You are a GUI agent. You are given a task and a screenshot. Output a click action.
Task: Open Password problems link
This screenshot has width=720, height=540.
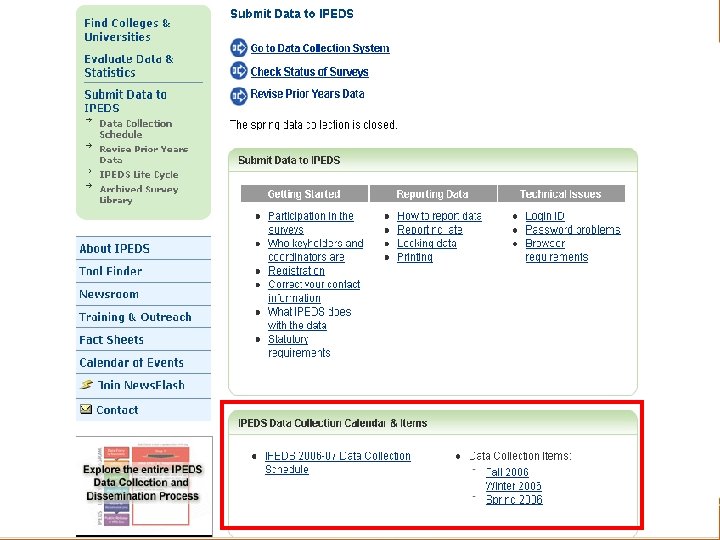coord(573,230)
